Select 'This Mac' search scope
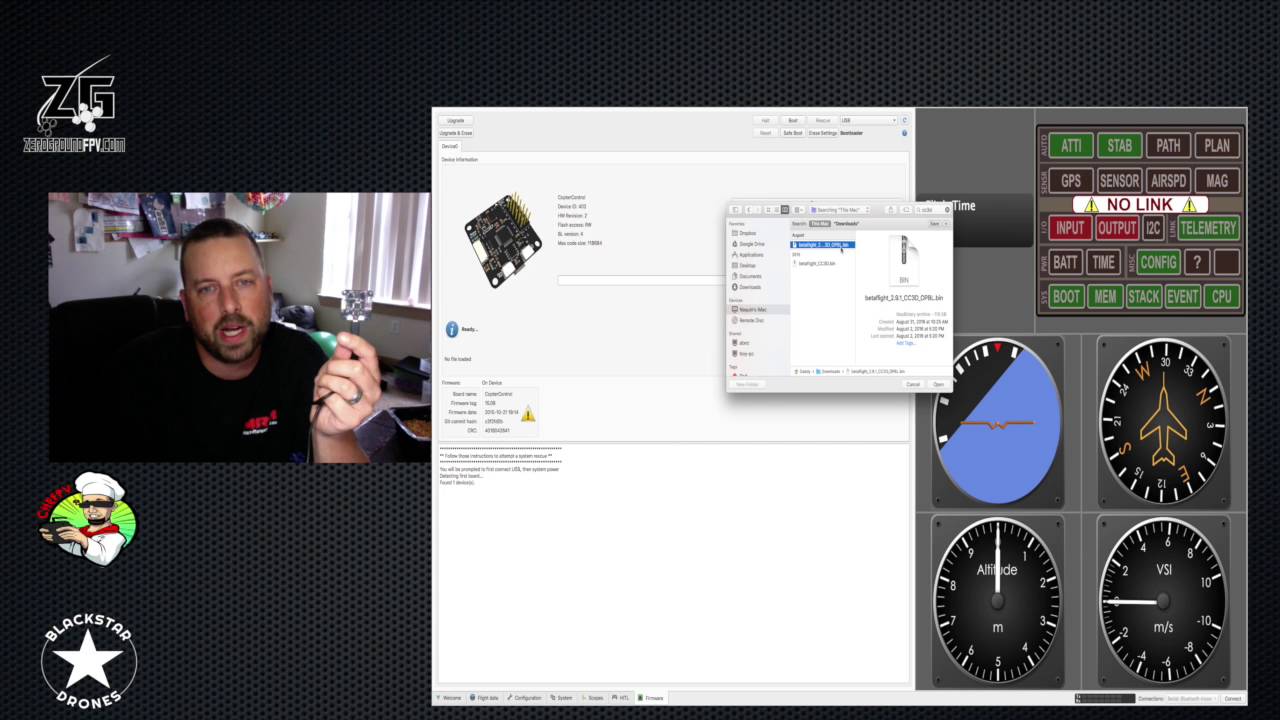 tap(820, 224)
